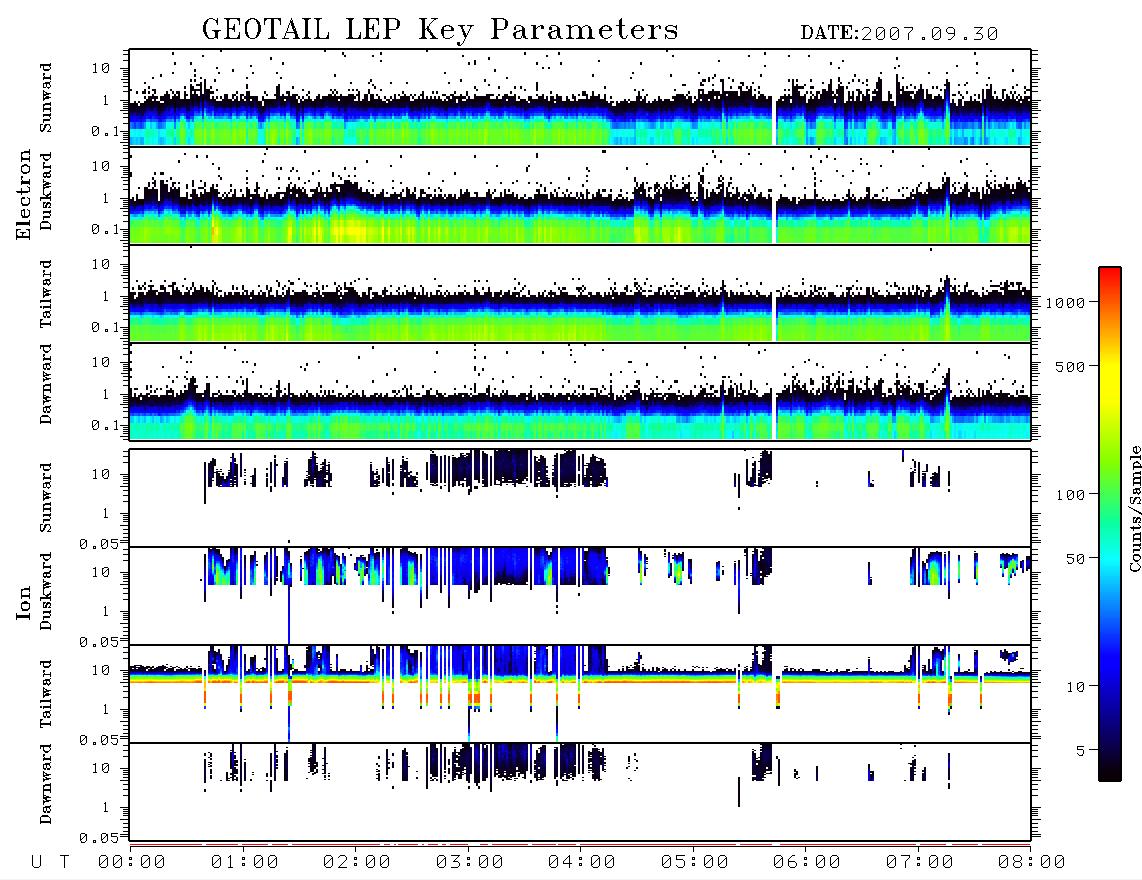Click the 08:00 time tick label
Image resolution: width=1142 pixels, height=880 pixels.
(x=1032, y=863)
